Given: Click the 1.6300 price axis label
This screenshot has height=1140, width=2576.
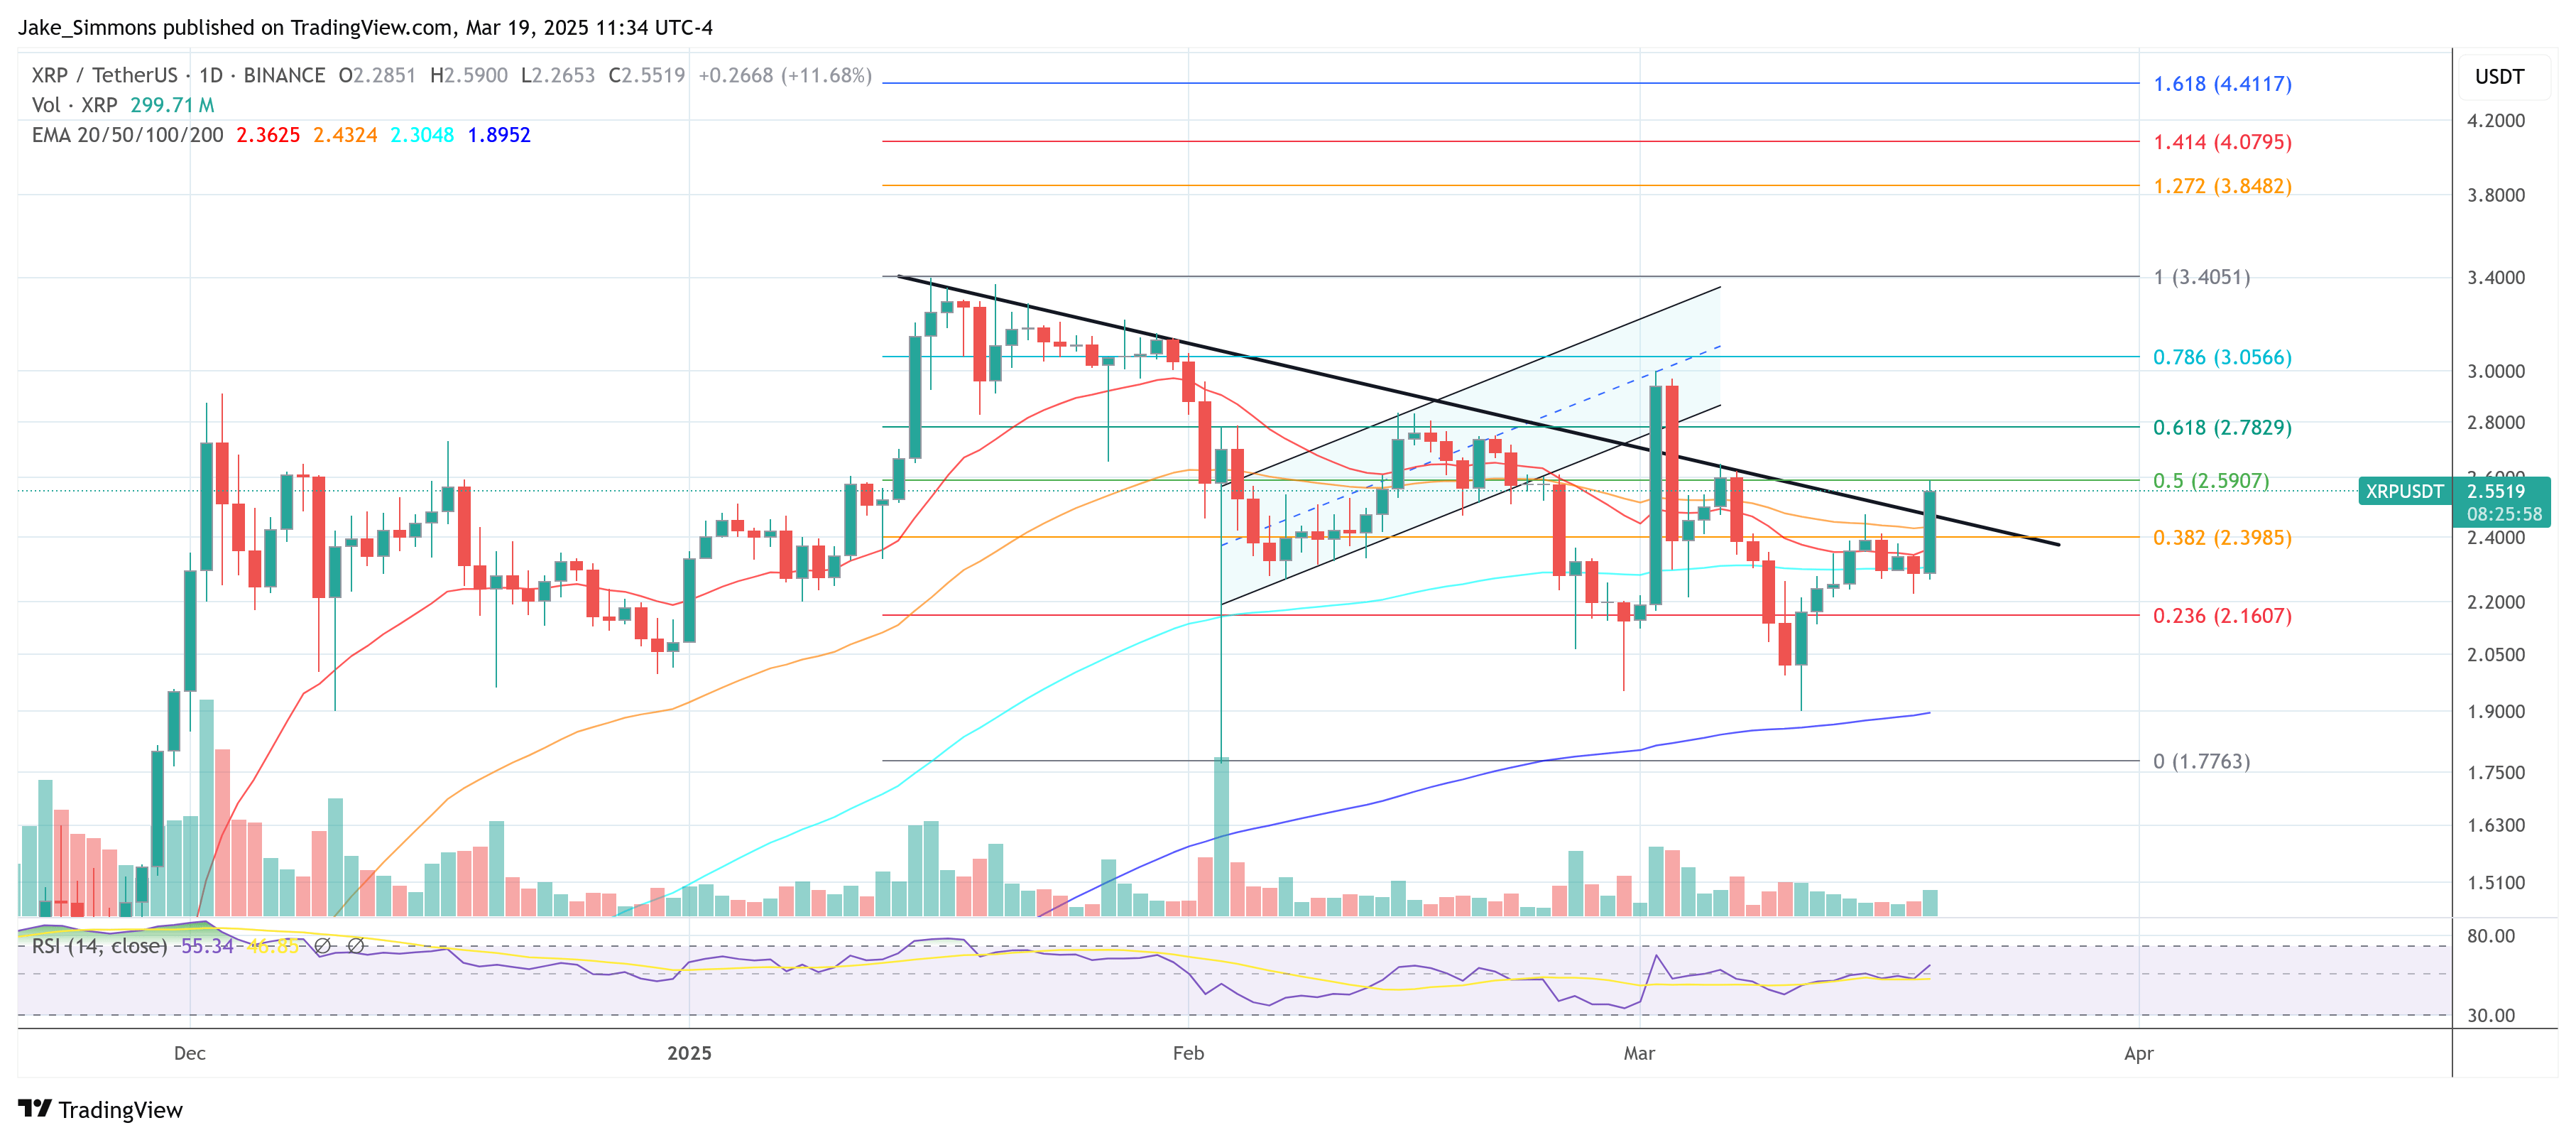Looking at the screenshot, I should (x=2496, y=825).
